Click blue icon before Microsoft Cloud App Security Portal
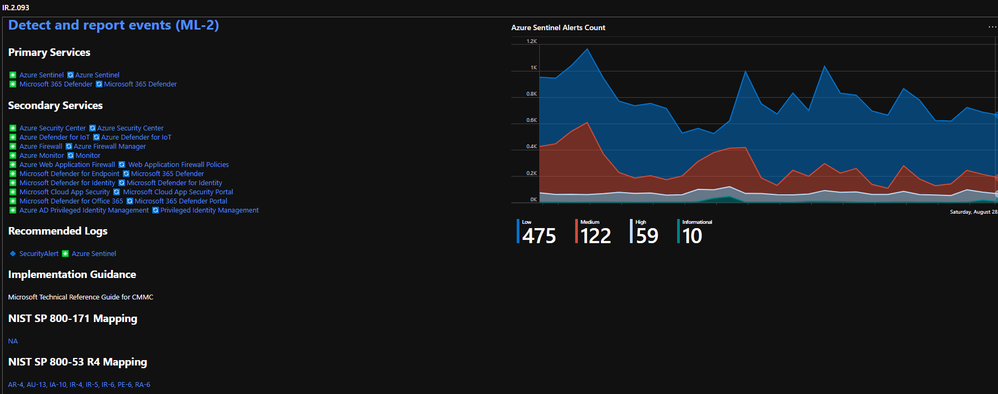 click(x=116, y=192)
